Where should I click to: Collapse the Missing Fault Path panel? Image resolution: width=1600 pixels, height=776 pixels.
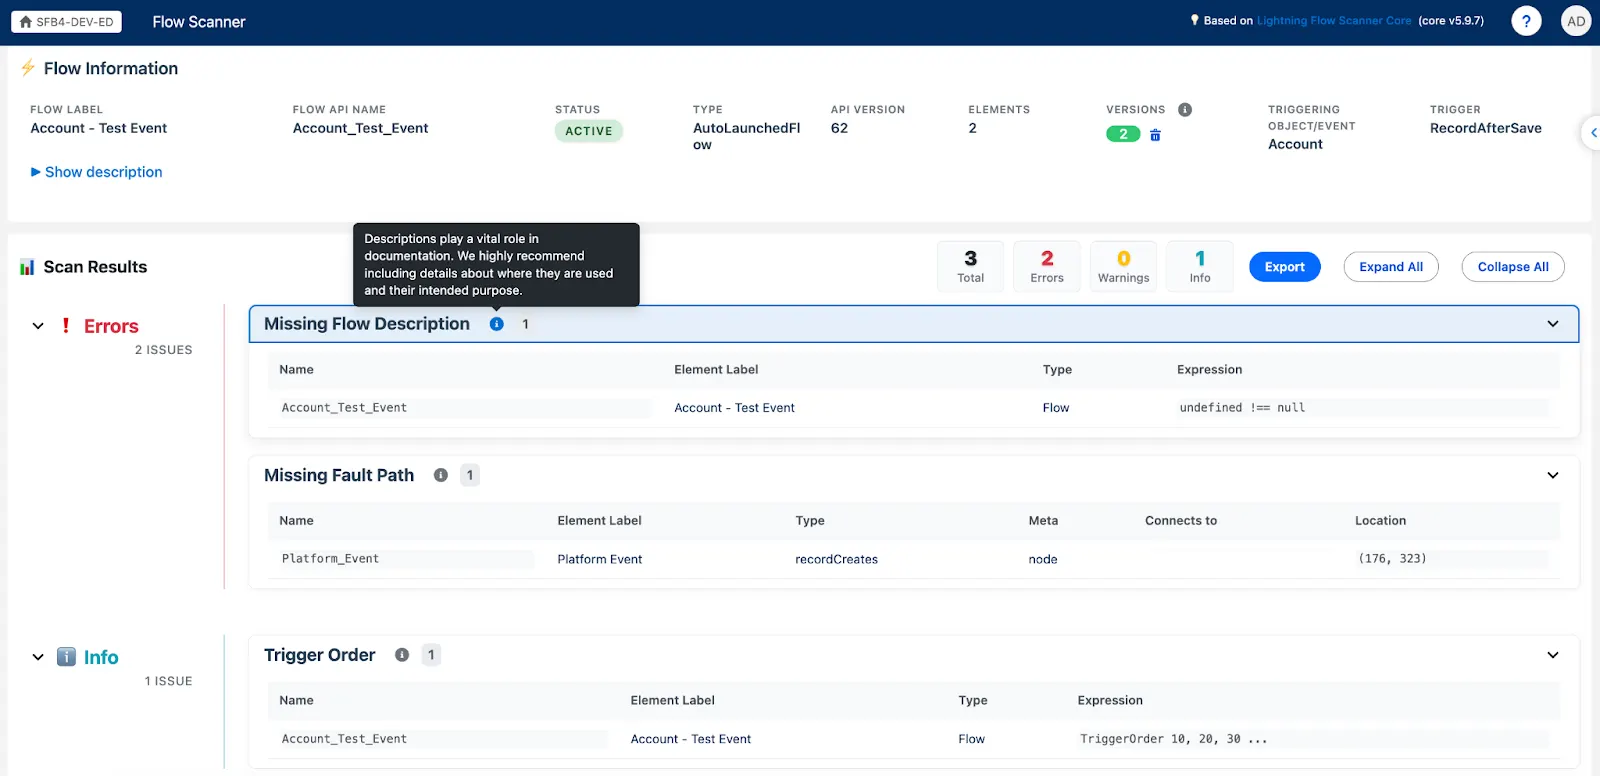click(1553, 475)
